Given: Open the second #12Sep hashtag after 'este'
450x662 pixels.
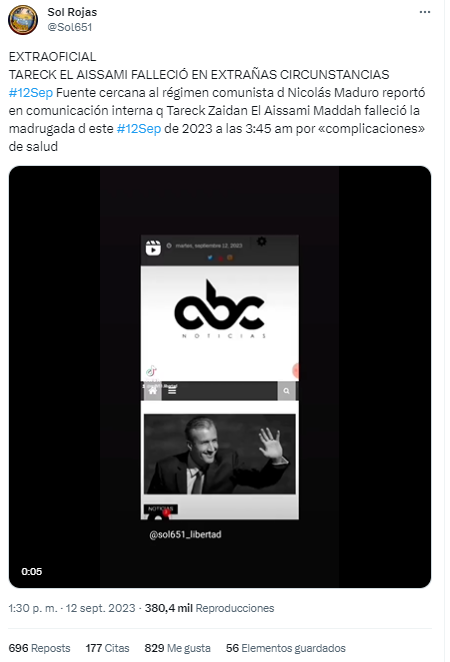Looking at the screenshot, I should point(139,128).
